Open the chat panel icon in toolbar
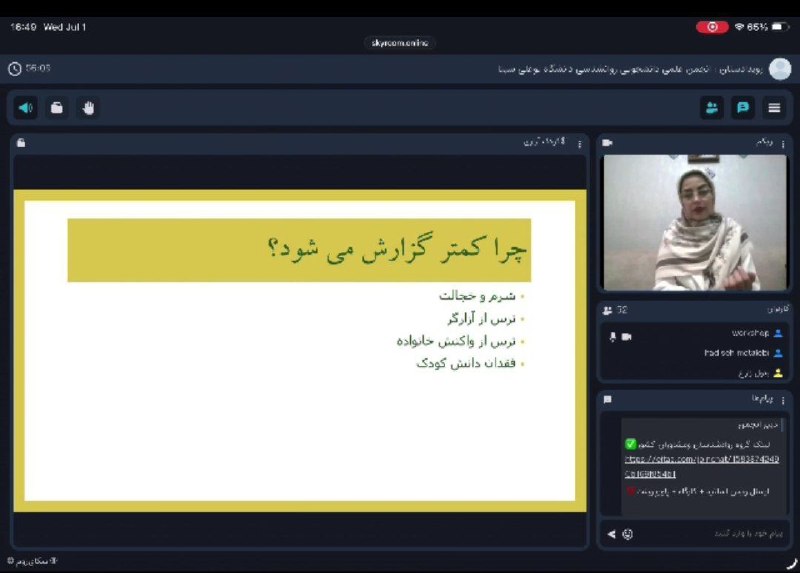Screen dimensions: 800x573 click(x=743, y=108)
